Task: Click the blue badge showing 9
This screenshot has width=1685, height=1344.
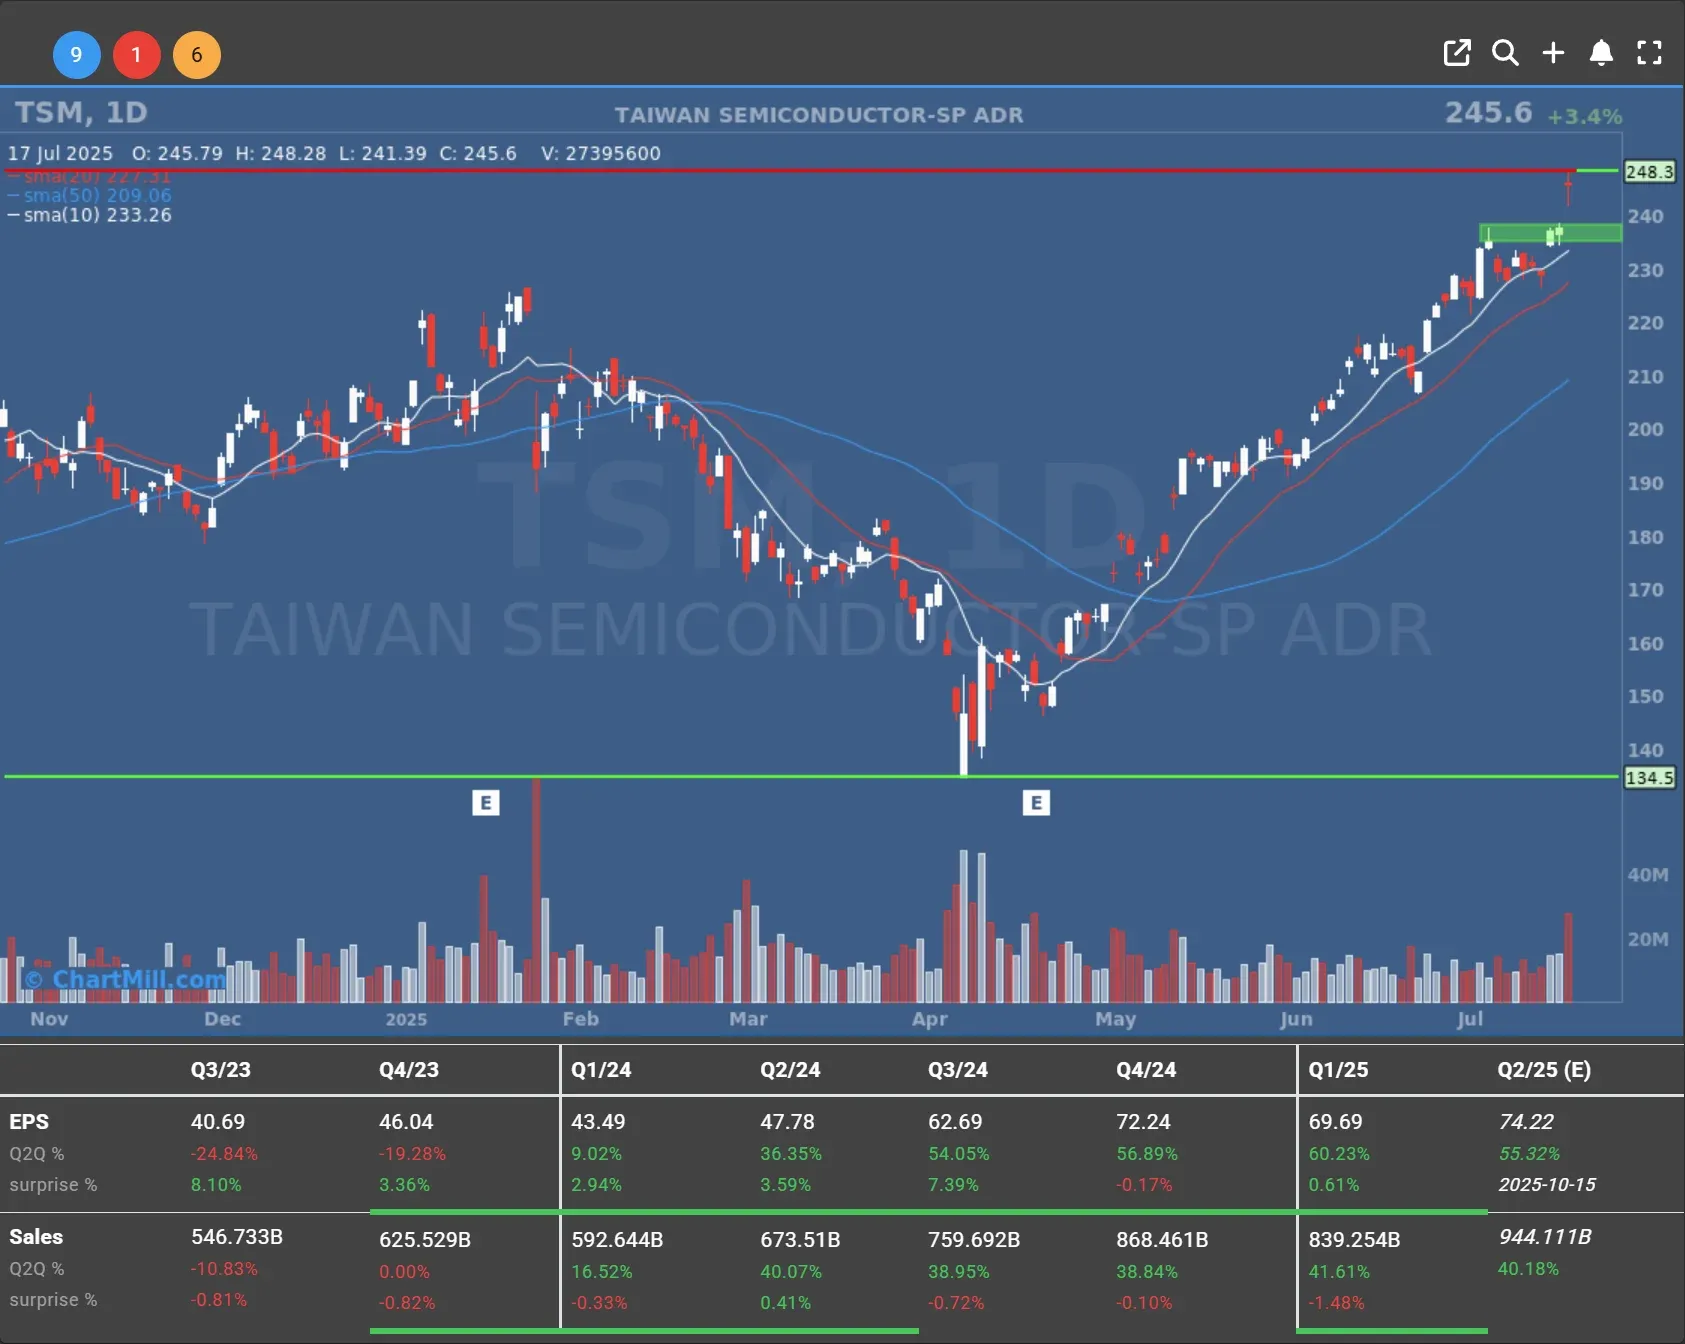Action: tap(76, 55)
